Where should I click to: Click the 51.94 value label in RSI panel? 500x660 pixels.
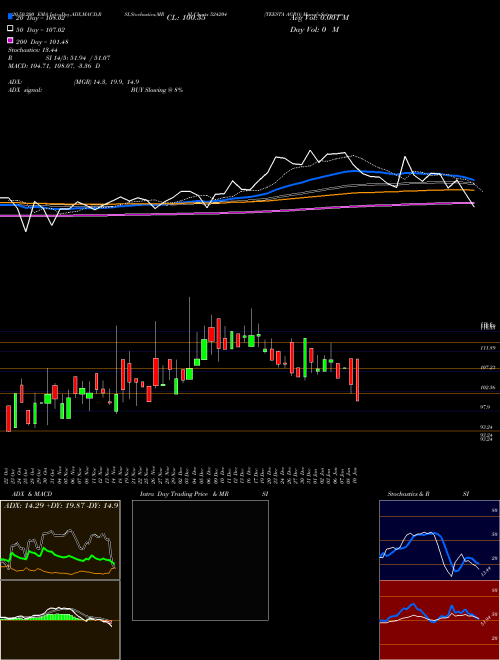pos(486,620)
